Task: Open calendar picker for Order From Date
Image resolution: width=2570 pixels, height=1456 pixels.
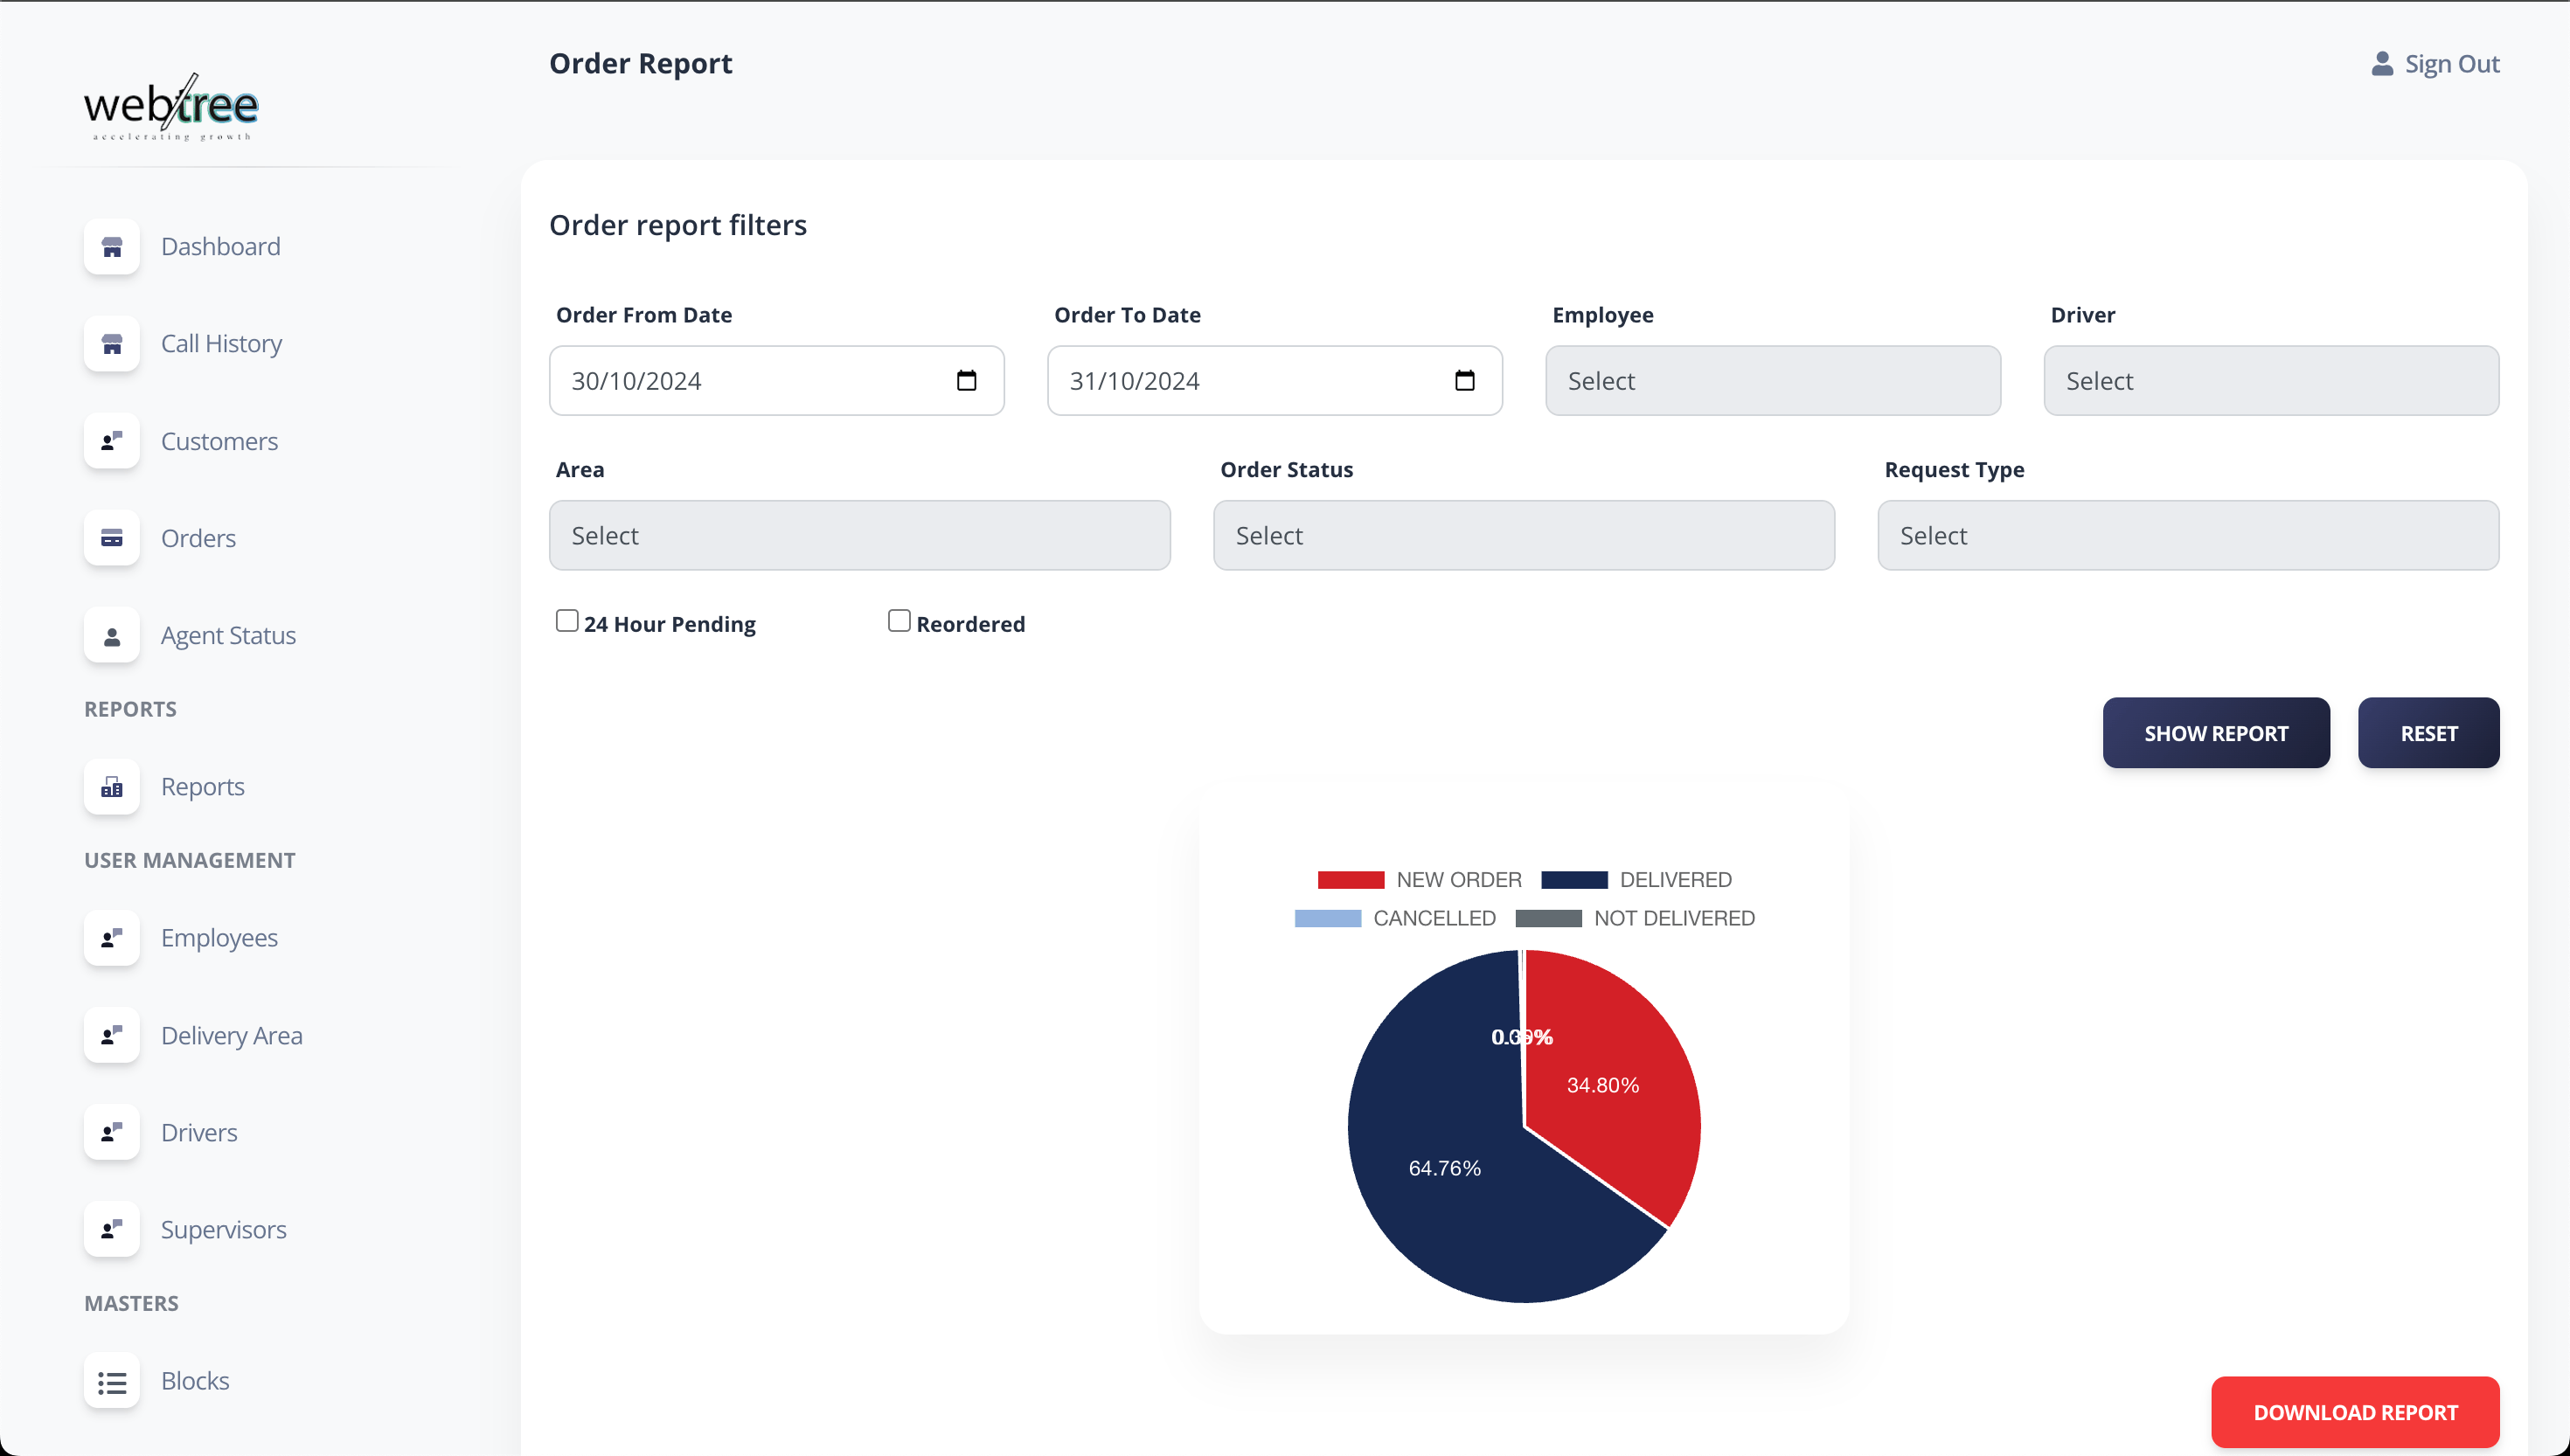Action: coord(966,381)
